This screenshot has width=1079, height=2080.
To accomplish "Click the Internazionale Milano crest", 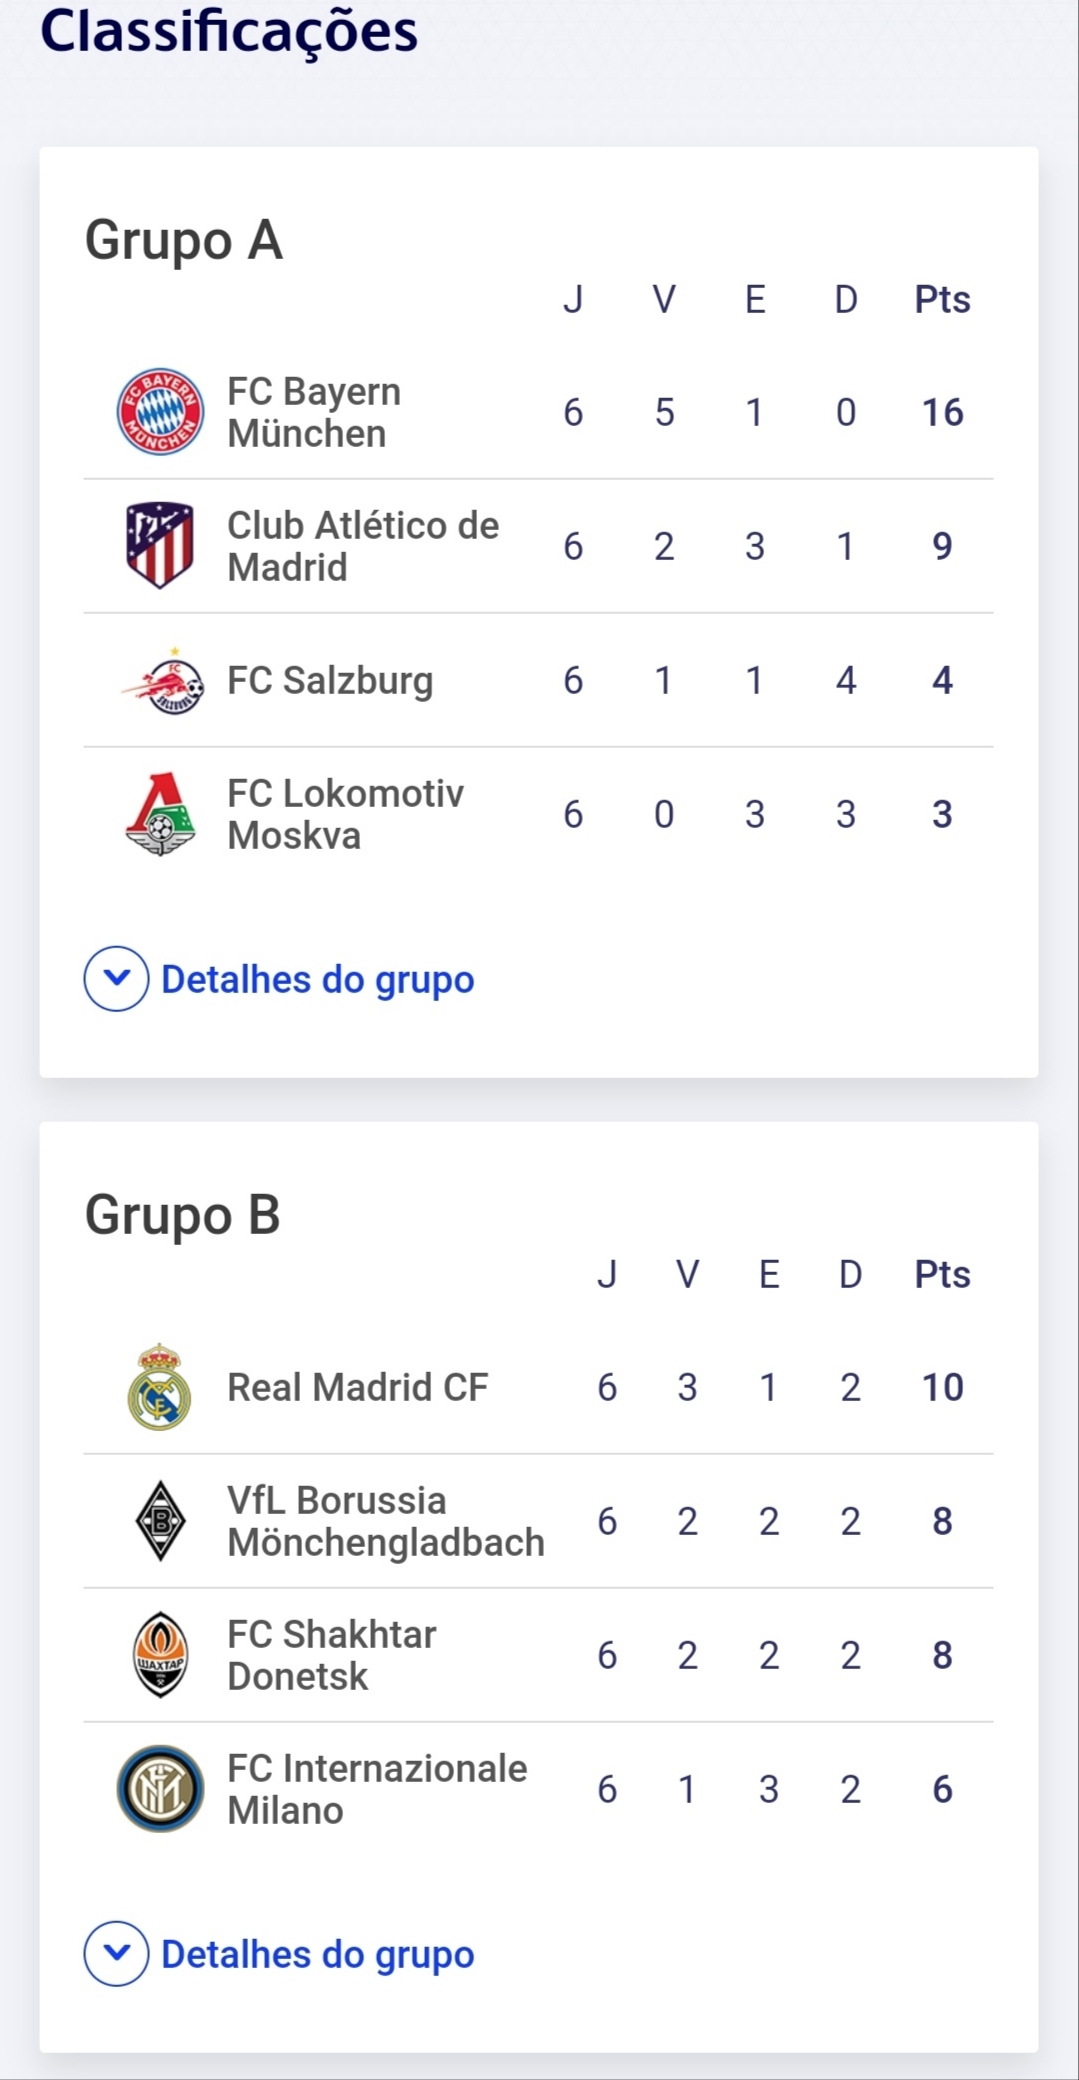I will click(160, 1789).
